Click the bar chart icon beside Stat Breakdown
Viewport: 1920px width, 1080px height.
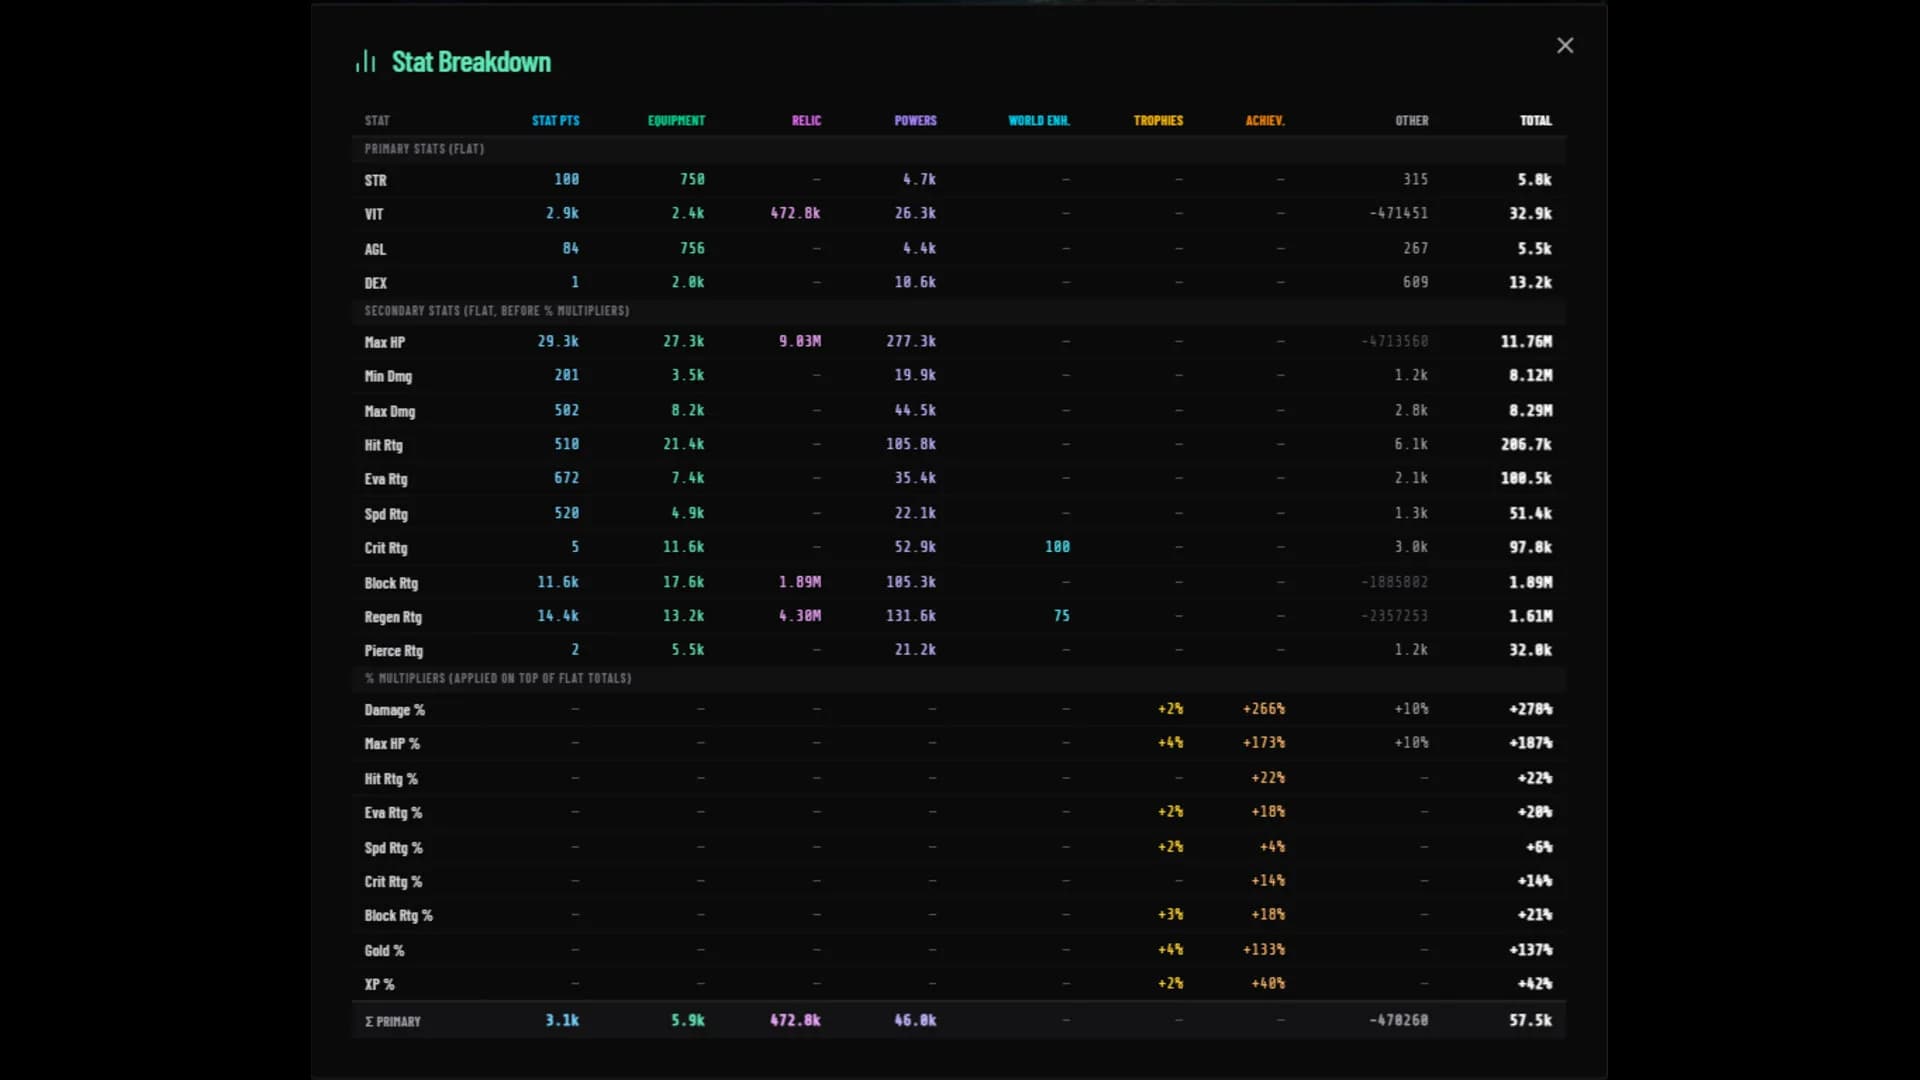[366, 62]
